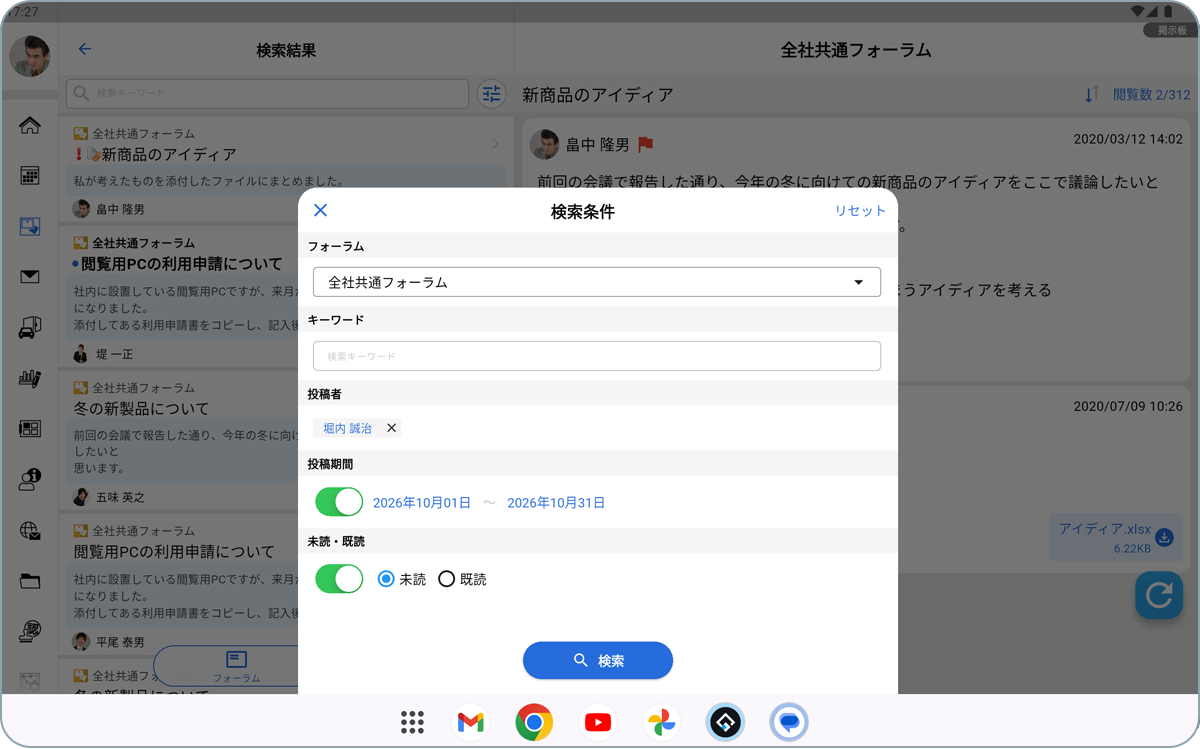Image resolution: width=1200 pixels, height=749 pixels.
Task: Remove the 堀内 誠治 poster chip
Action: click(392, 428)
